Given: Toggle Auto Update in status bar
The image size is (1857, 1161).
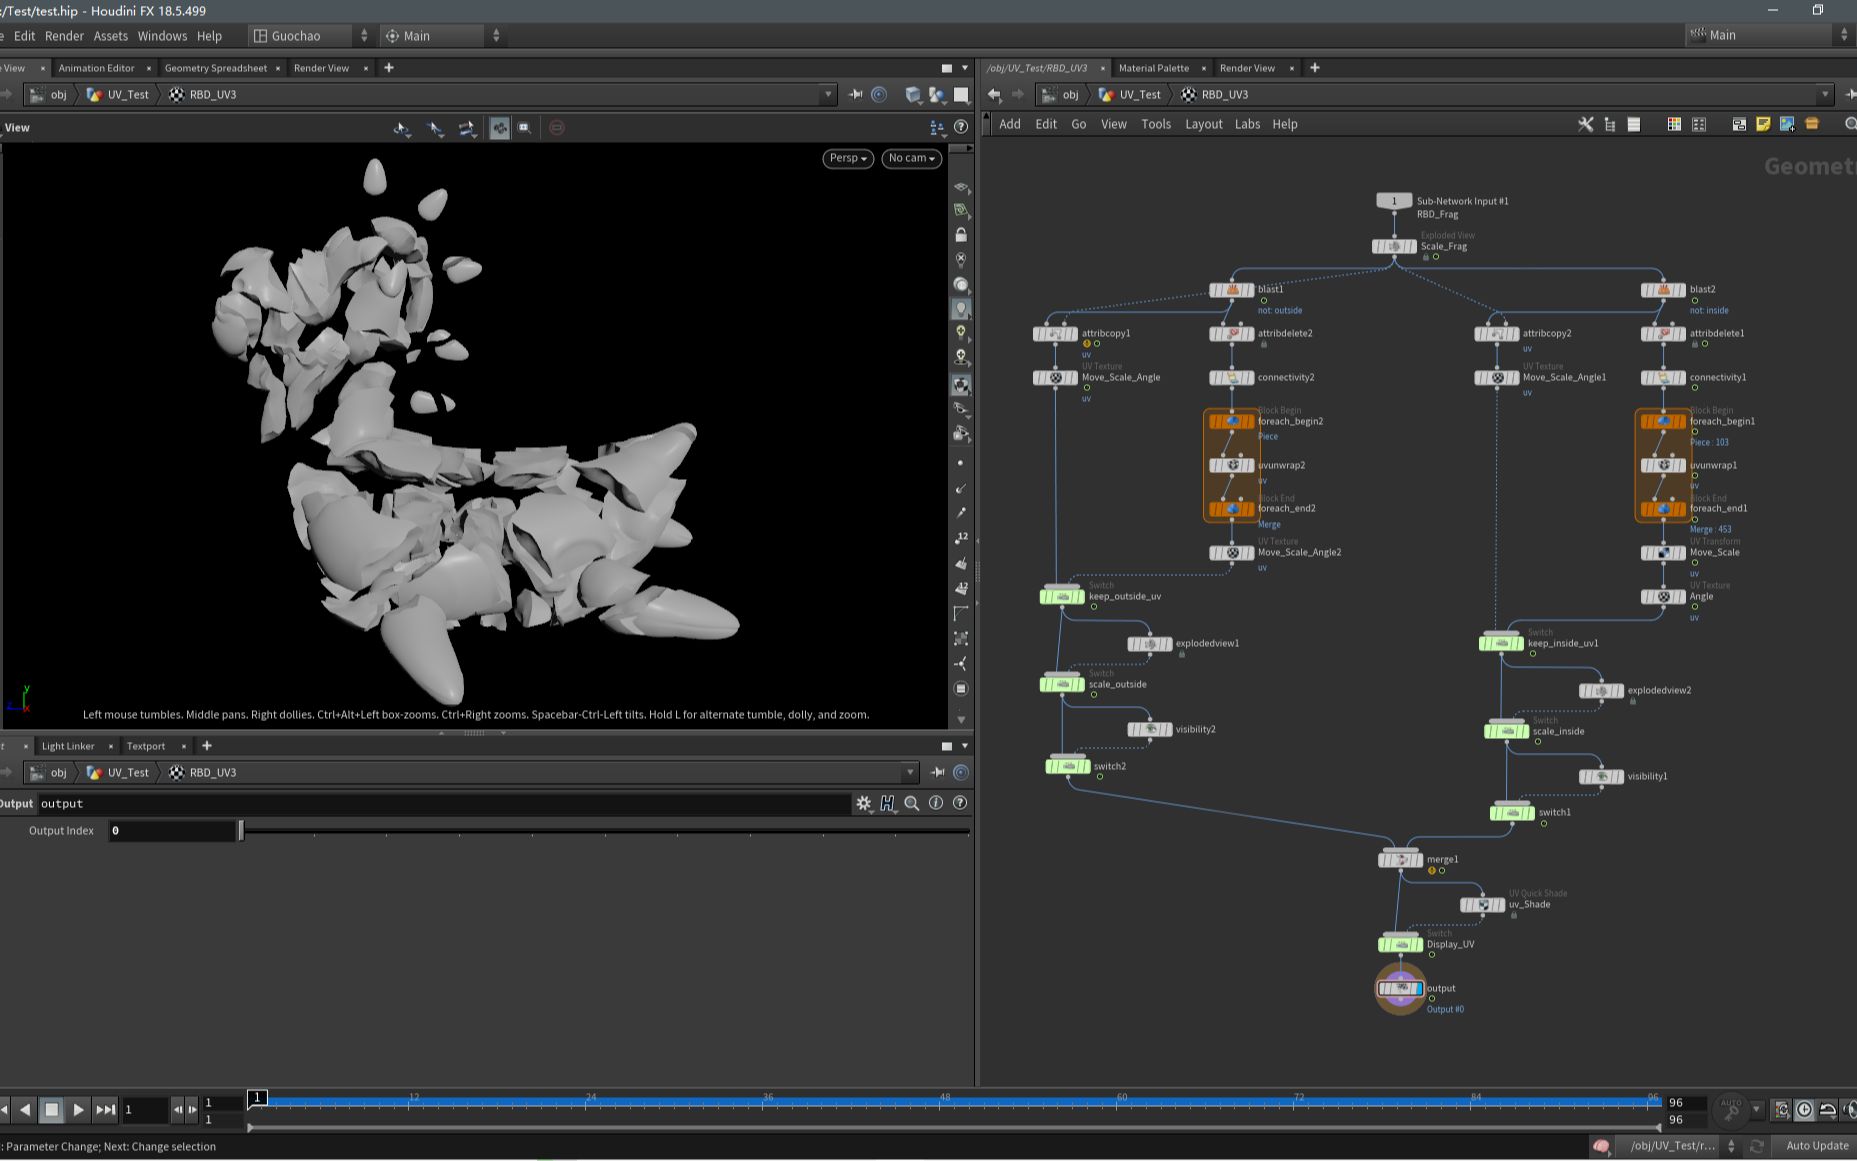Looking at the screenshot, I should [x=1817, y=1146].
